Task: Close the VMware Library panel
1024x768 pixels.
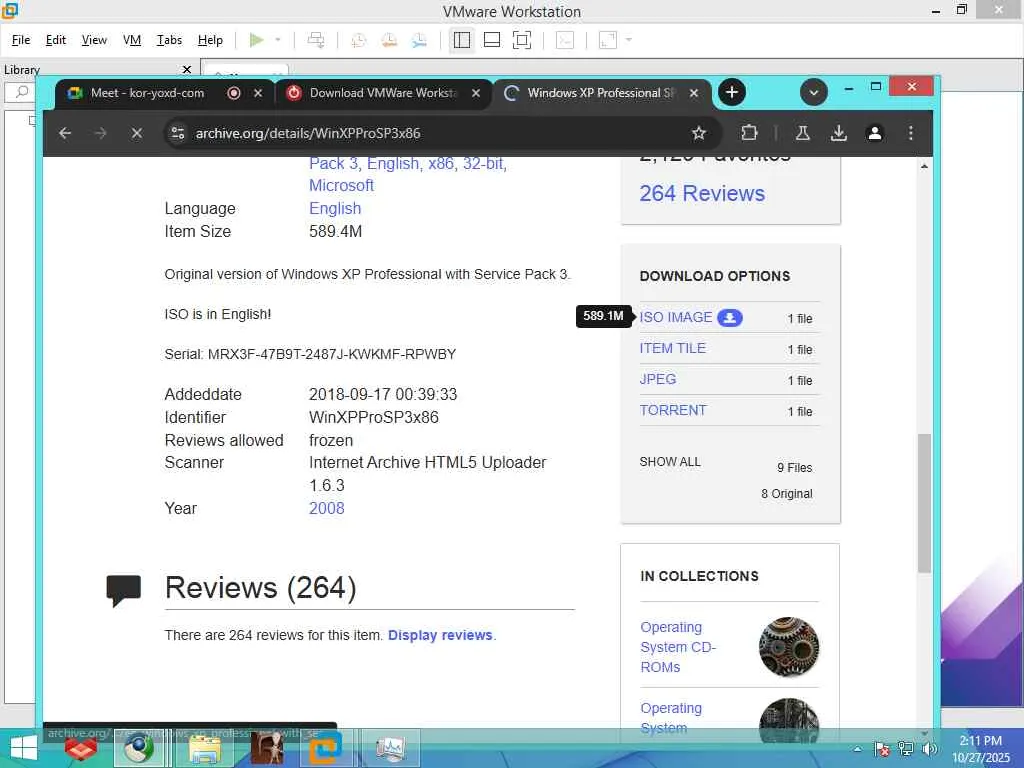Action: coord(187,69)
